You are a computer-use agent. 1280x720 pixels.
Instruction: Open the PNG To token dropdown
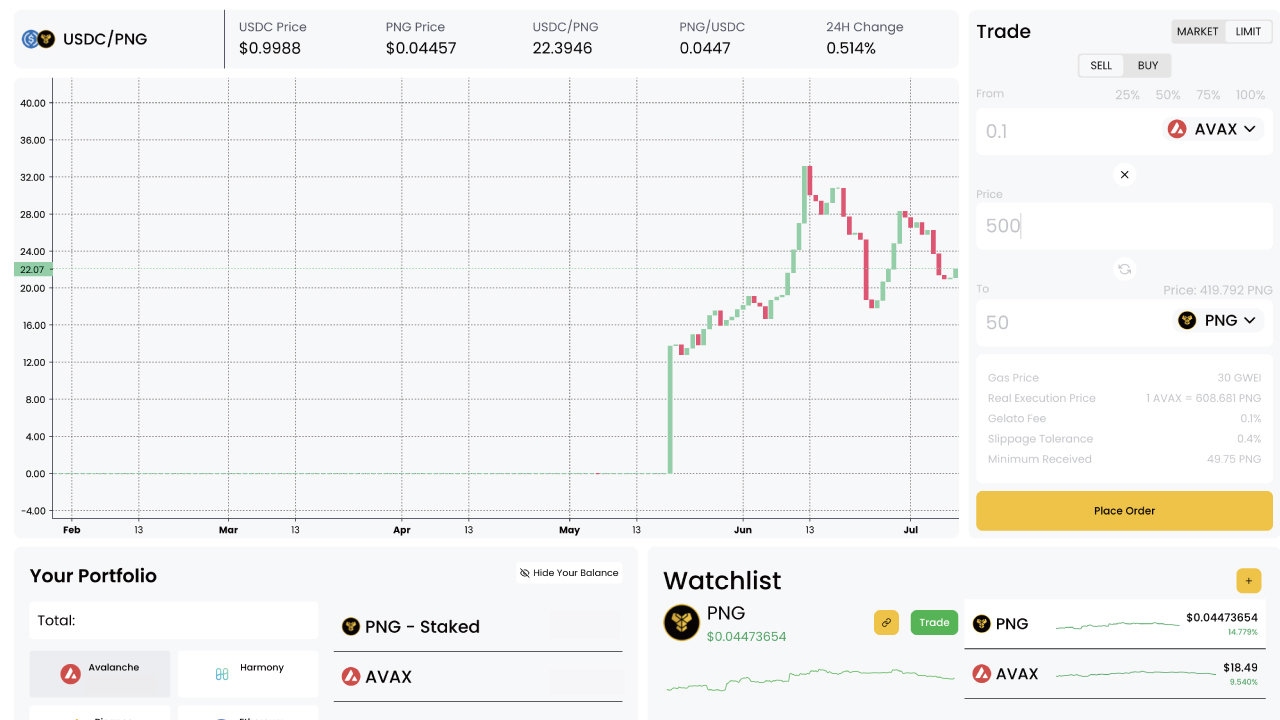click(1217, 320)
